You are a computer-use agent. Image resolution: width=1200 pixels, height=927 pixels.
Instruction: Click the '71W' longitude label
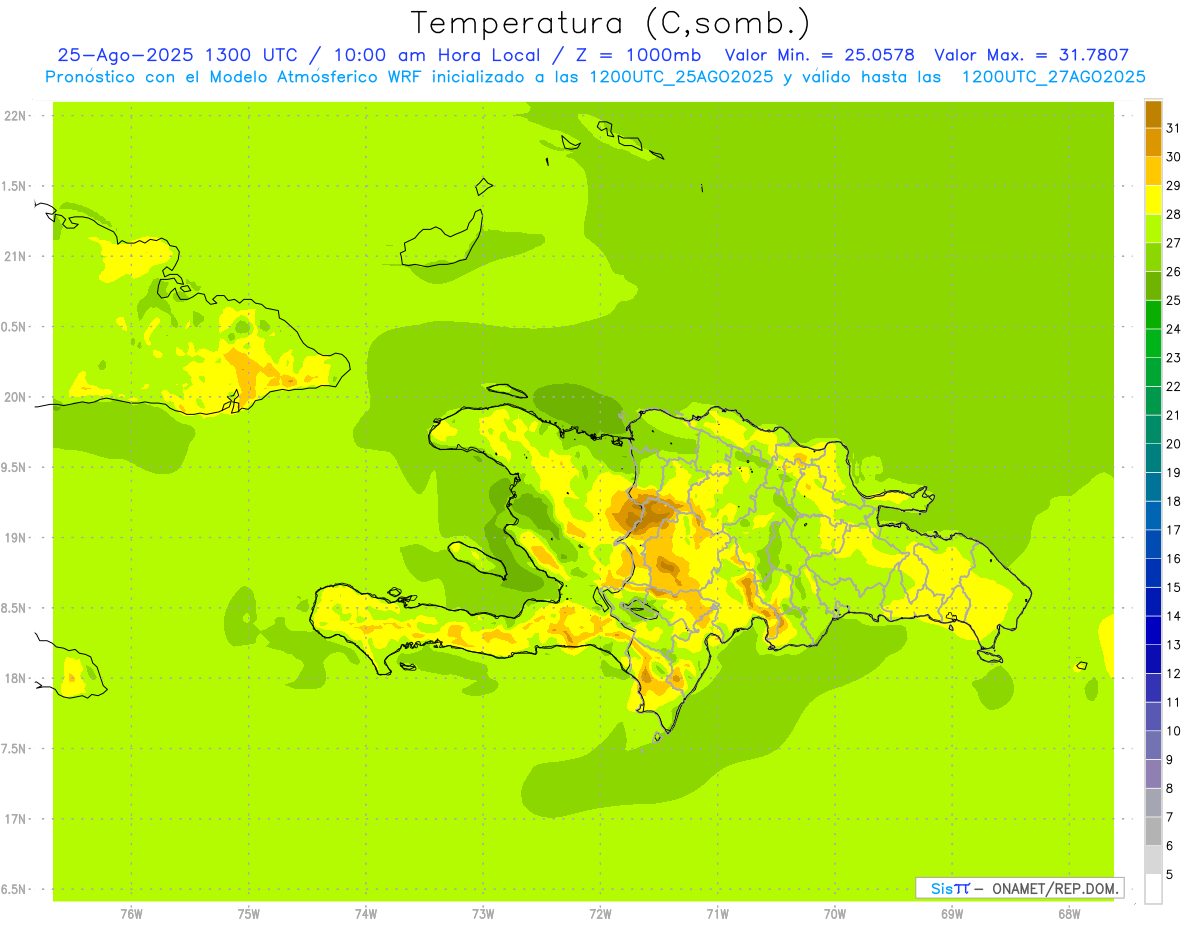tap(717, 914)
